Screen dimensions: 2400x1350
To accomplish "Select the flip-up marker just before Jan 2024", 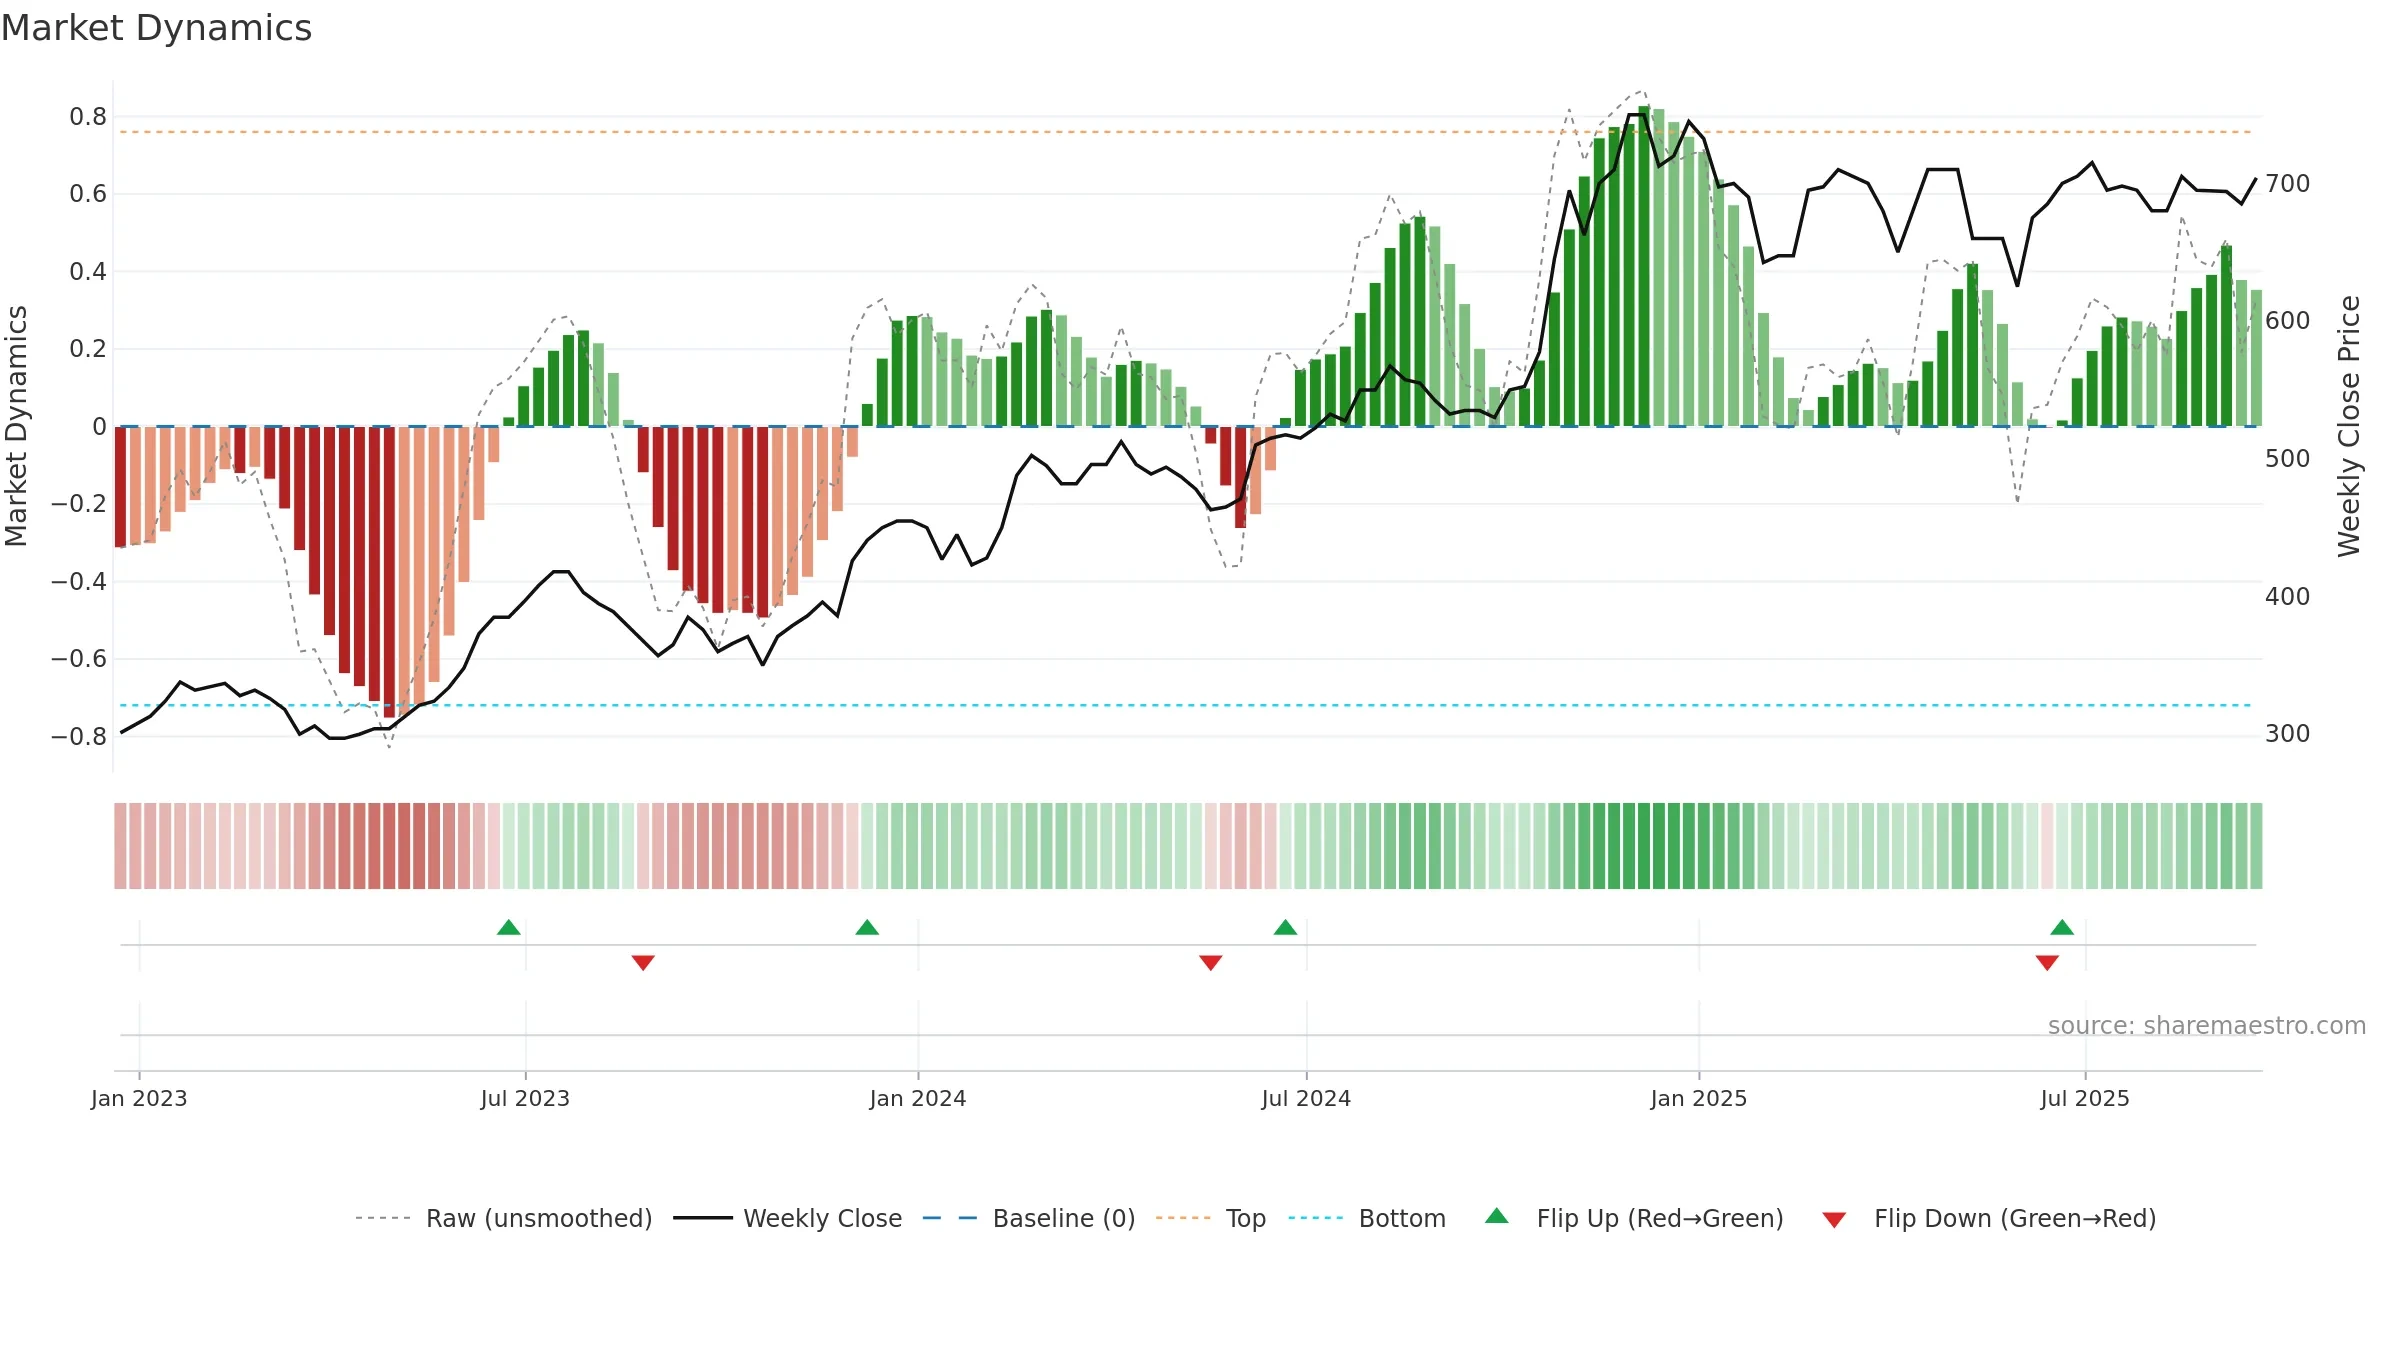I will (867, 927).
